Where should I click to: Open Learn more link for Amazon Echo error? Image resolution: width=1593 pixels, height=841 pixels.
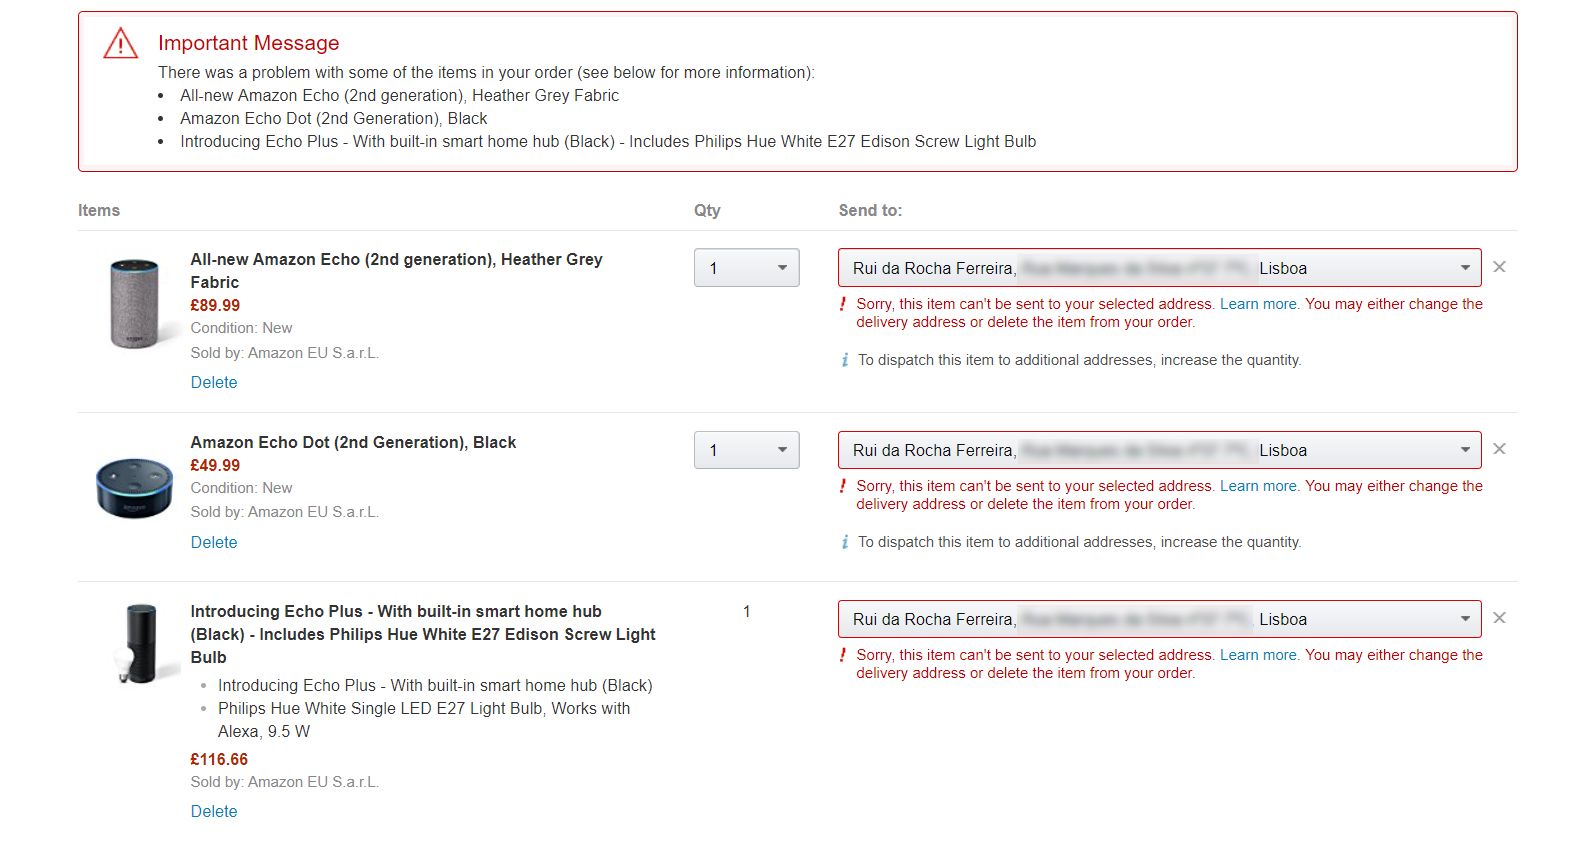coord(1258,304)
